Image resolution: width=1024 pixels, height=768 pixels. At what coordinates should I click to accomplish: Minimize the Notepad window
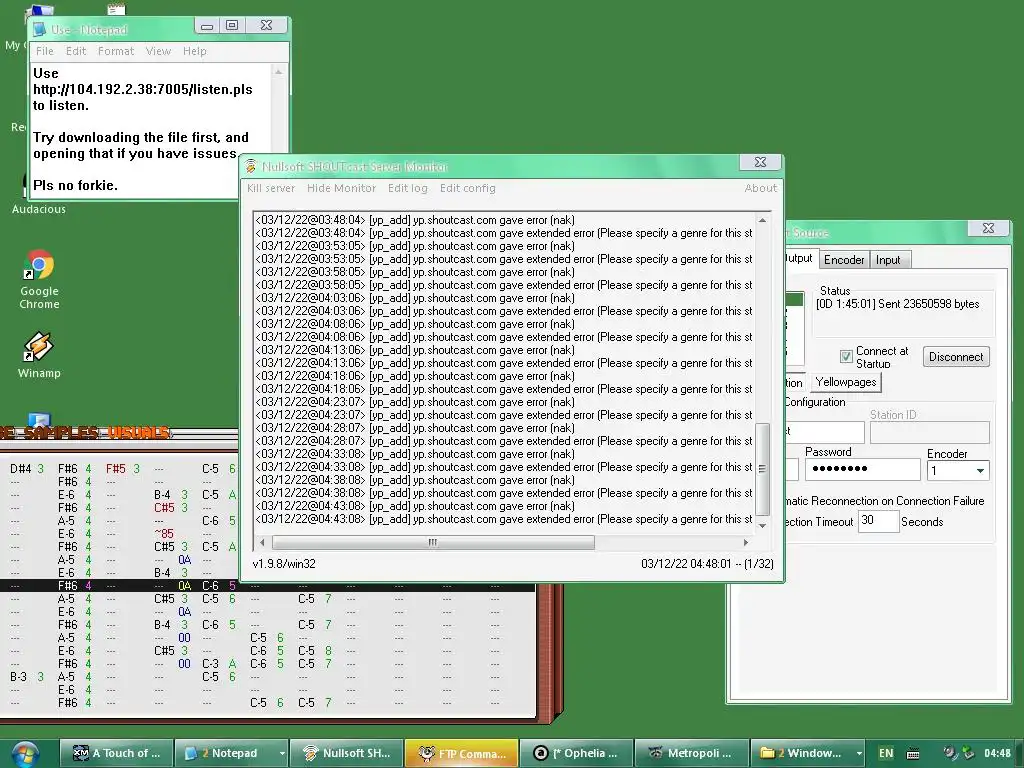(207, 25)
